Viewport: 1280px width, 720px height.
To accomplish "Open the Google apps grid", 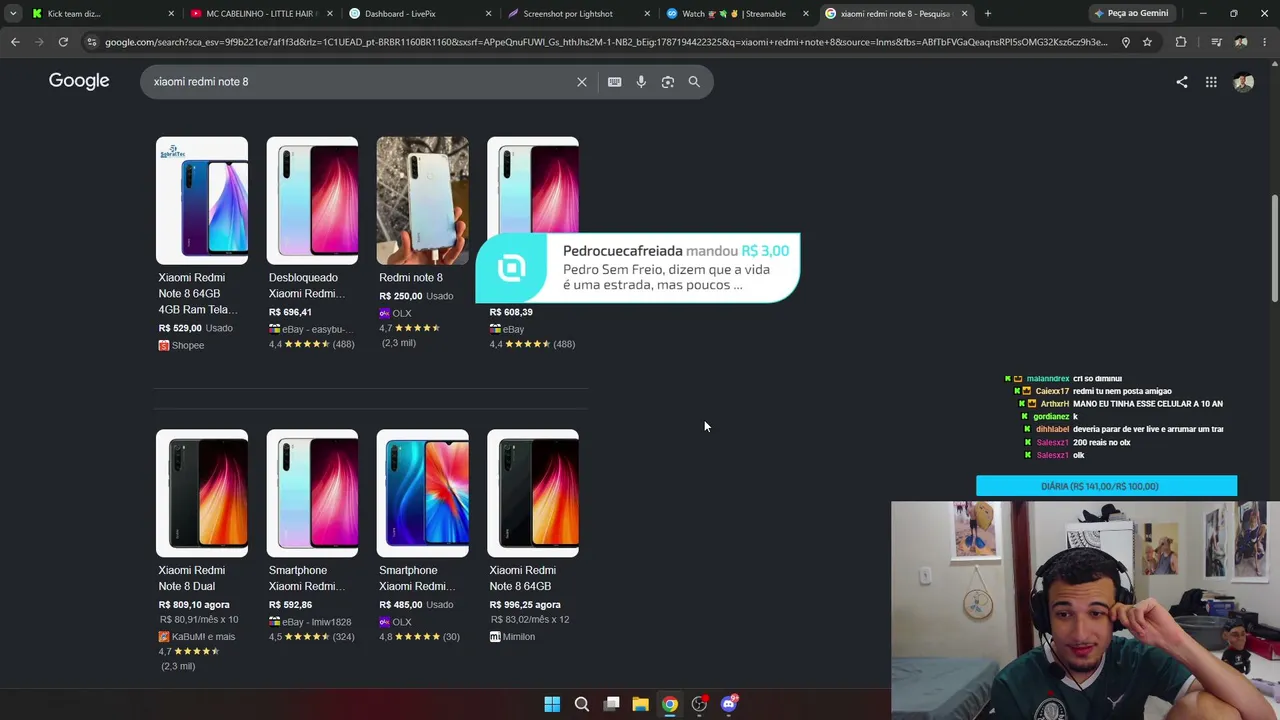I will click(1211, 82).
